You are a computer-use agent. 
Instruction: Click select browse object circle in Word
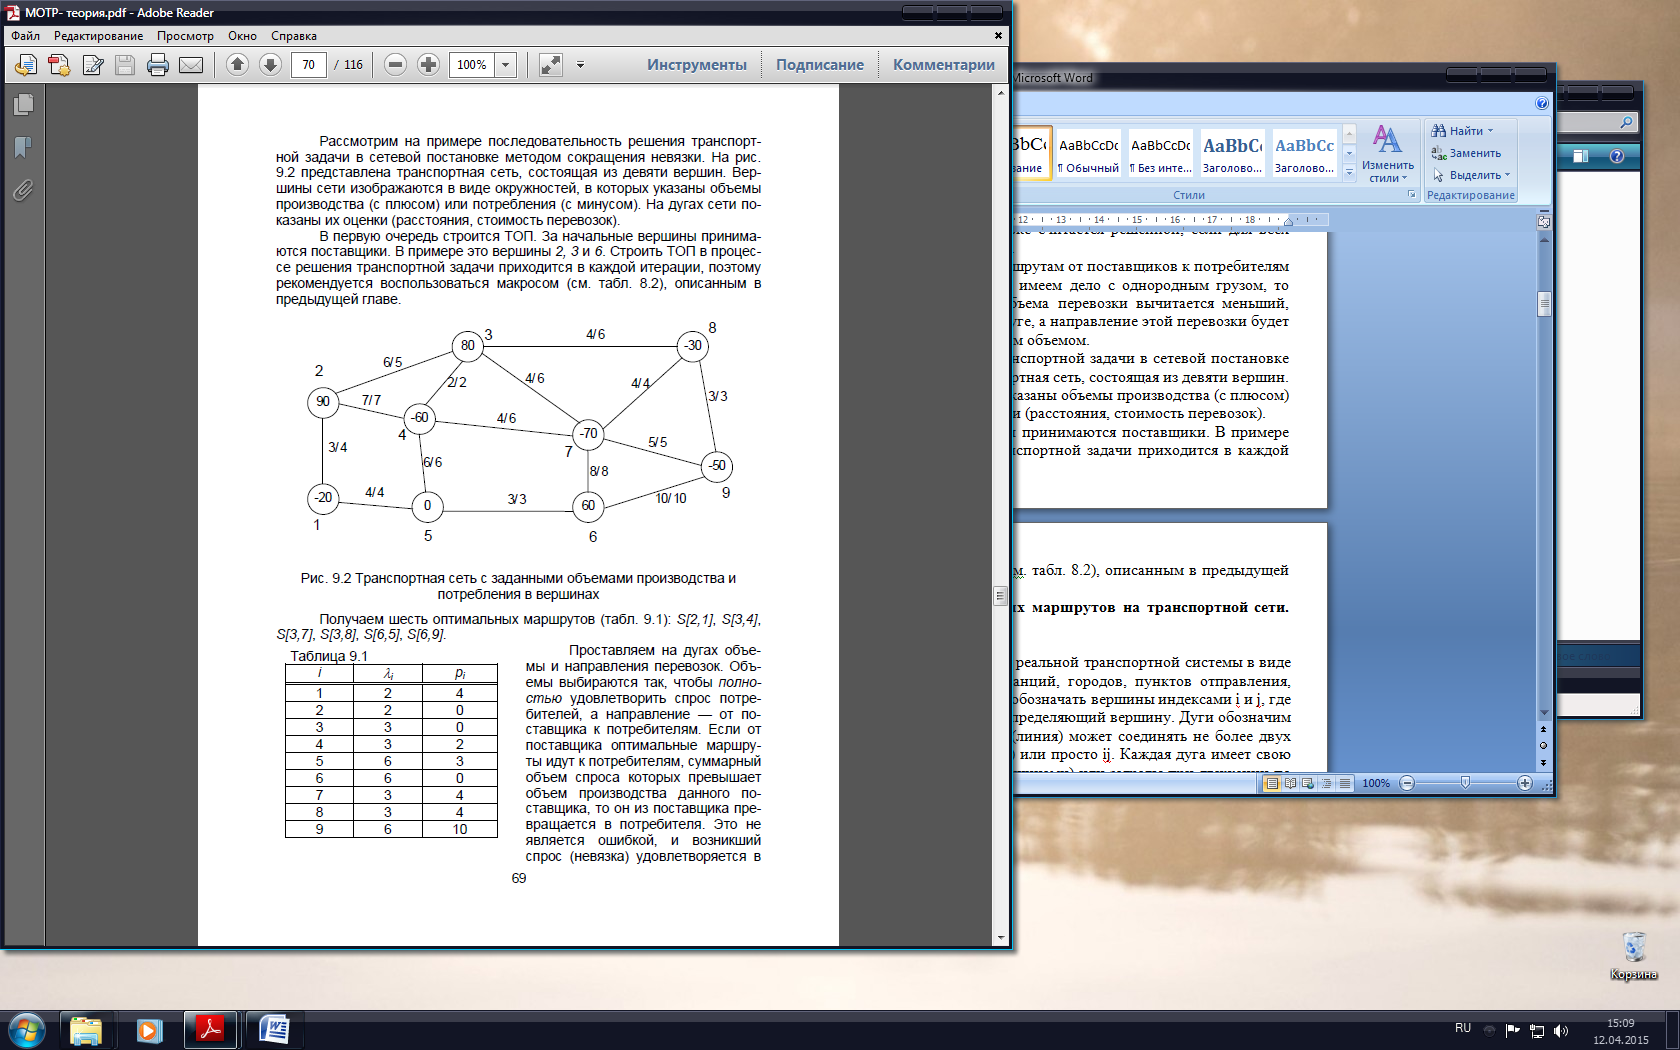(x=1544, y=745)
